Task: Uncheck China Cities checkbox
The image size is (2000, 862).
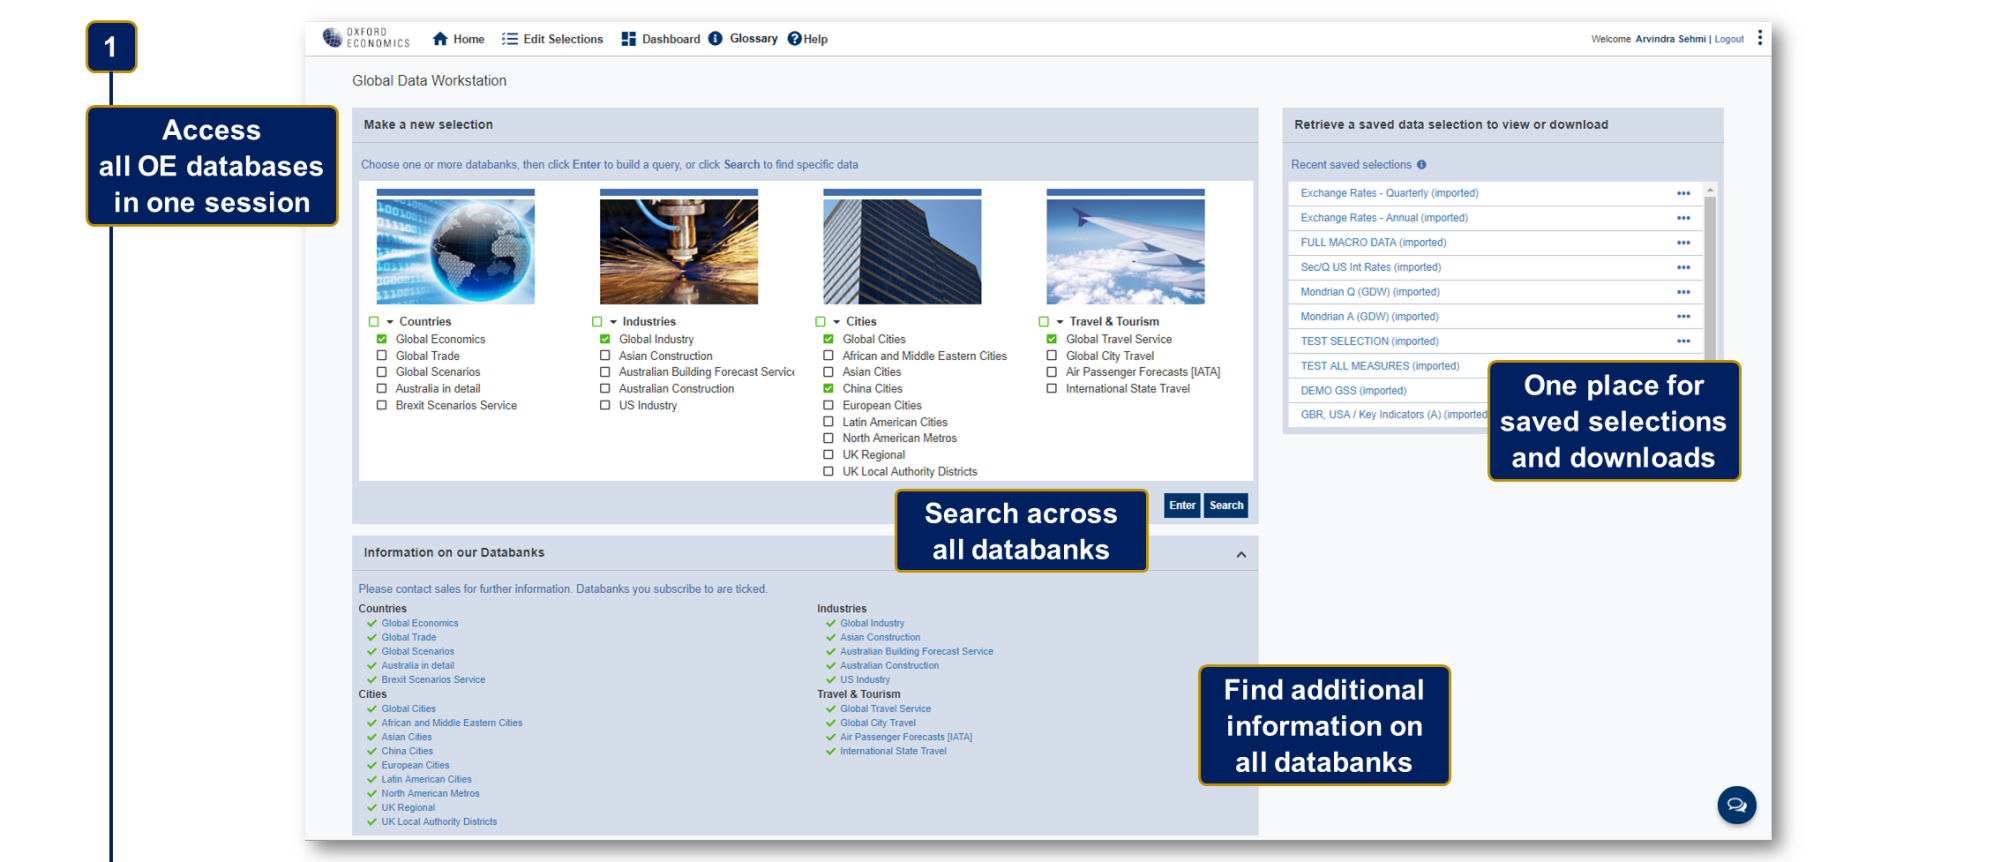Action: pos(828,388)
